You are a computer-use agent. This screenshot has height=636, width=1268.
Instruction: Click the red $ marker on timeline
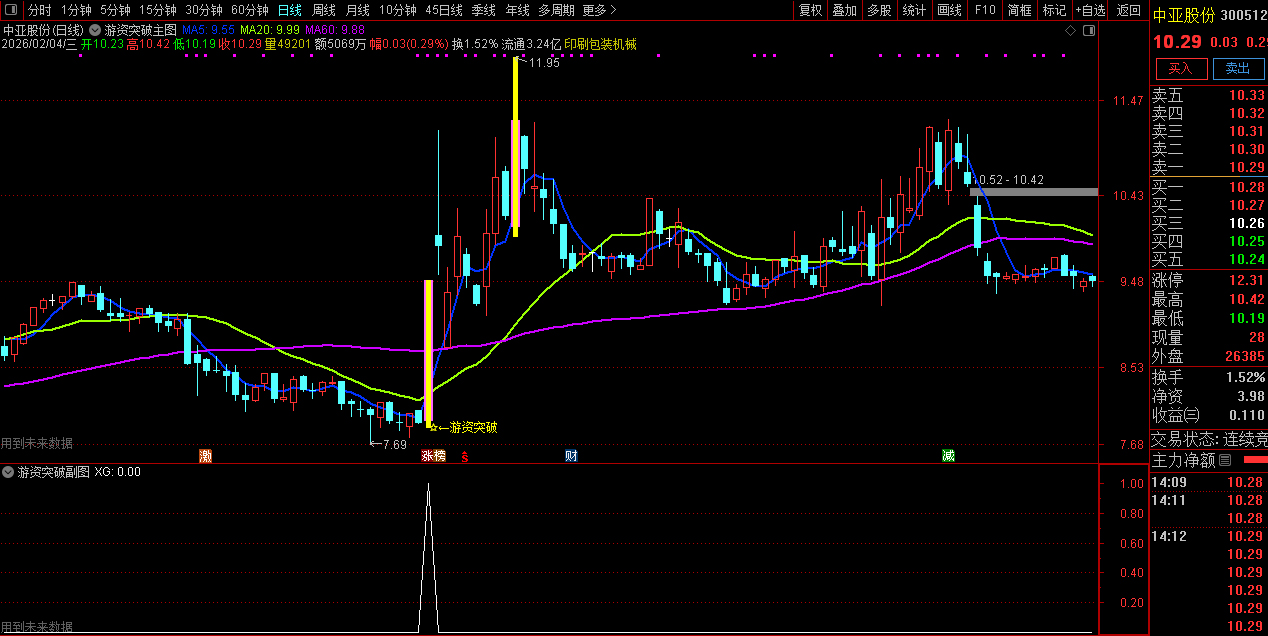(x=464, y=457)
